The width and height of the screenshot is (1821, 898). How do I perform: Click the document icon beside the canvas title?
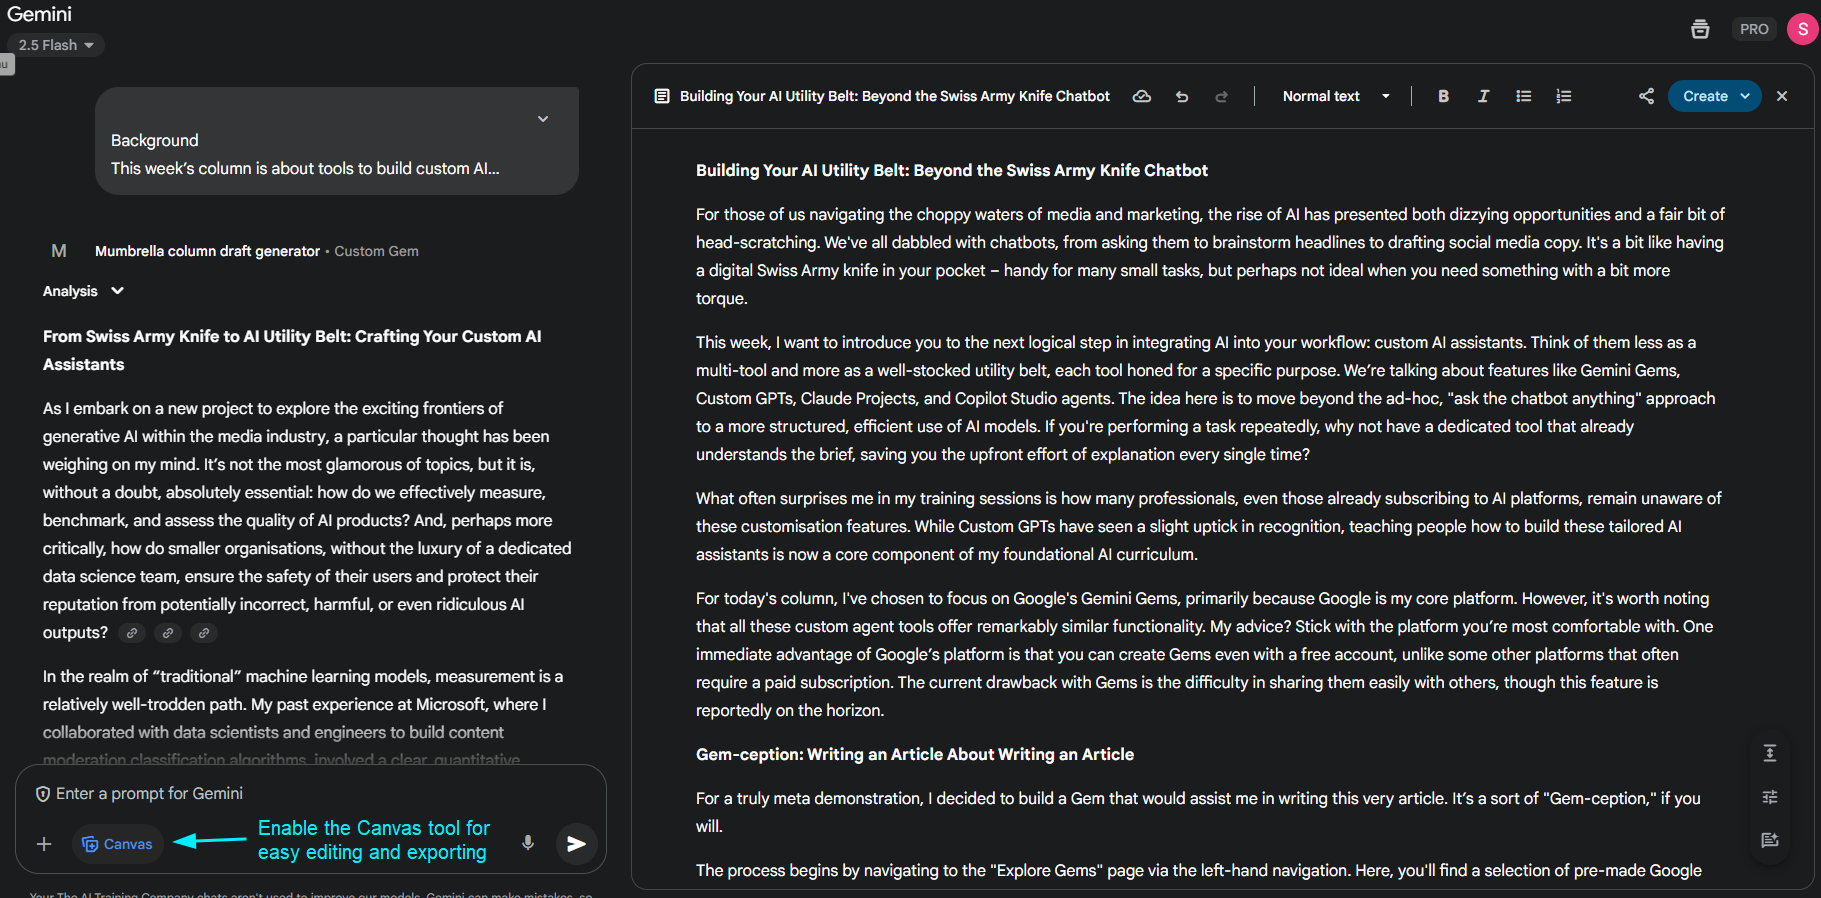(661, 96)
